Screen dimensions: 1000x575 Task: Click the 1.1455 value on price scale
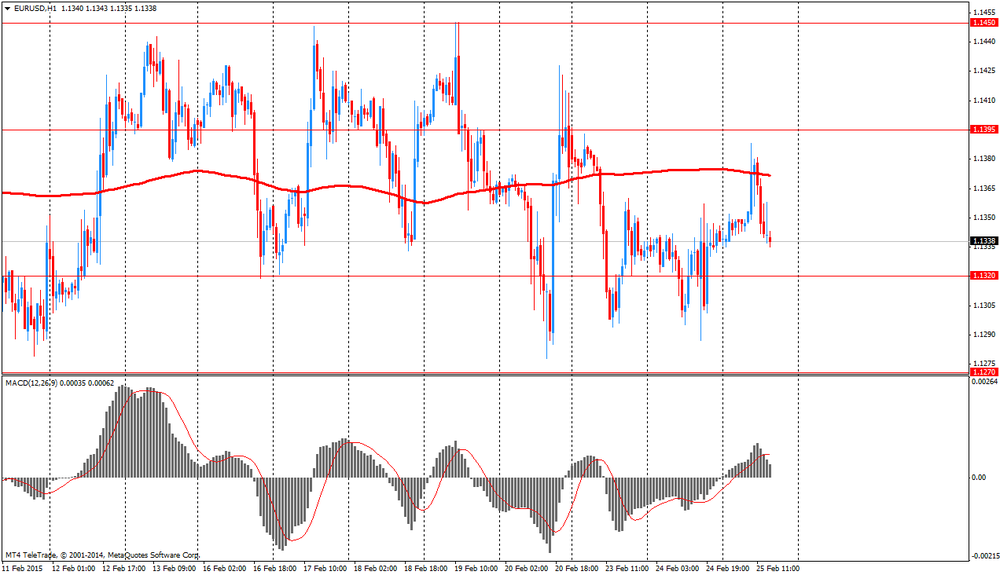(x=984, y=12)
